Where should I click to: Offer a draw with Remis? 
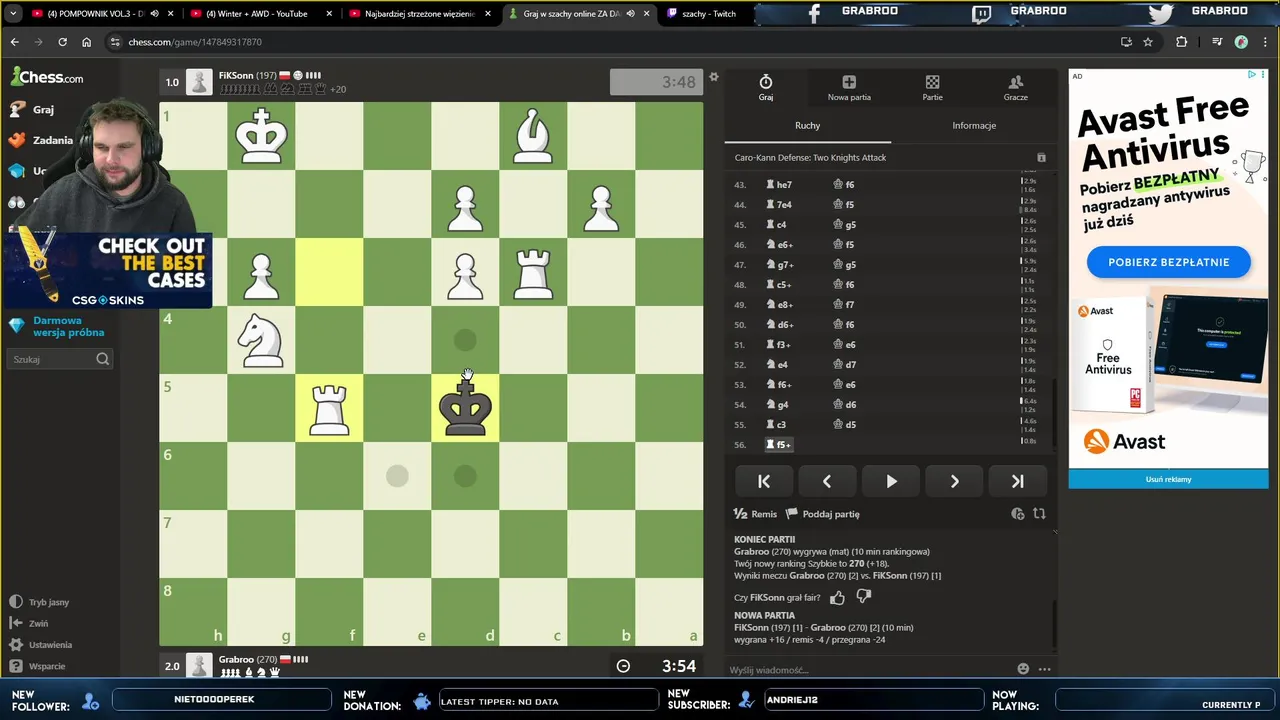(x=755, y=514)
